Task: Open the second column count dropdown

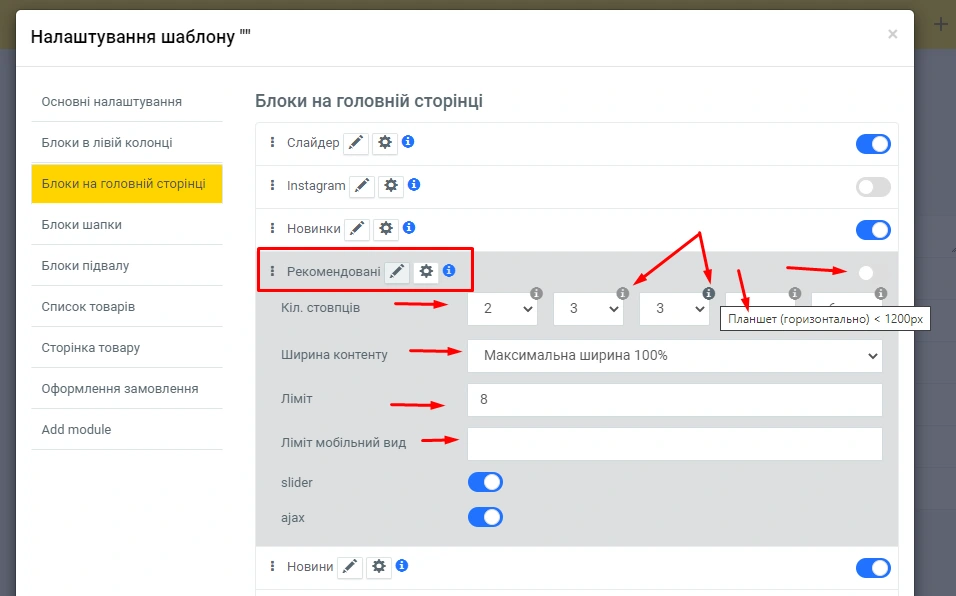Action: coord(588,310)
